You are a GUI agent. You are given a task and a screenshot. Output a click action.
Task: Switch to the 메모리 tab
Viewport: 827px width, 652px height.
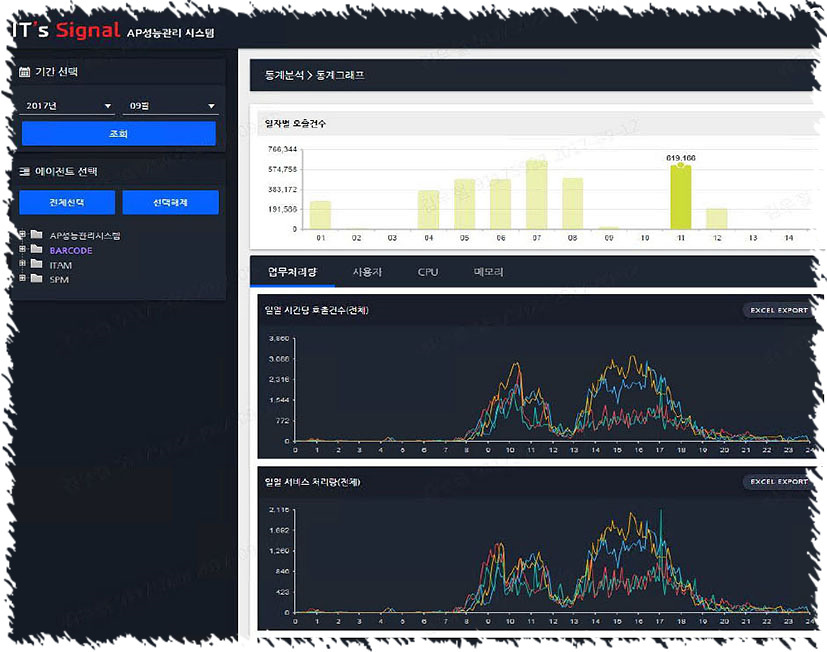(488, 272)
